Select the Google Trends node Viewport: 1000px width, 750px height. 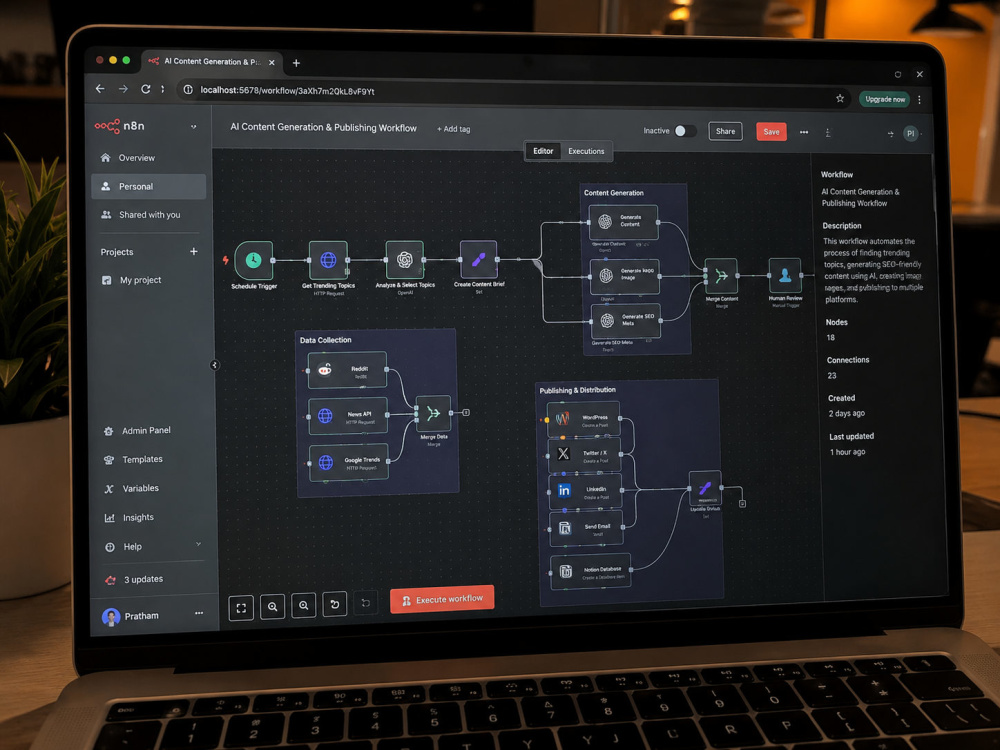pos(349,462)
